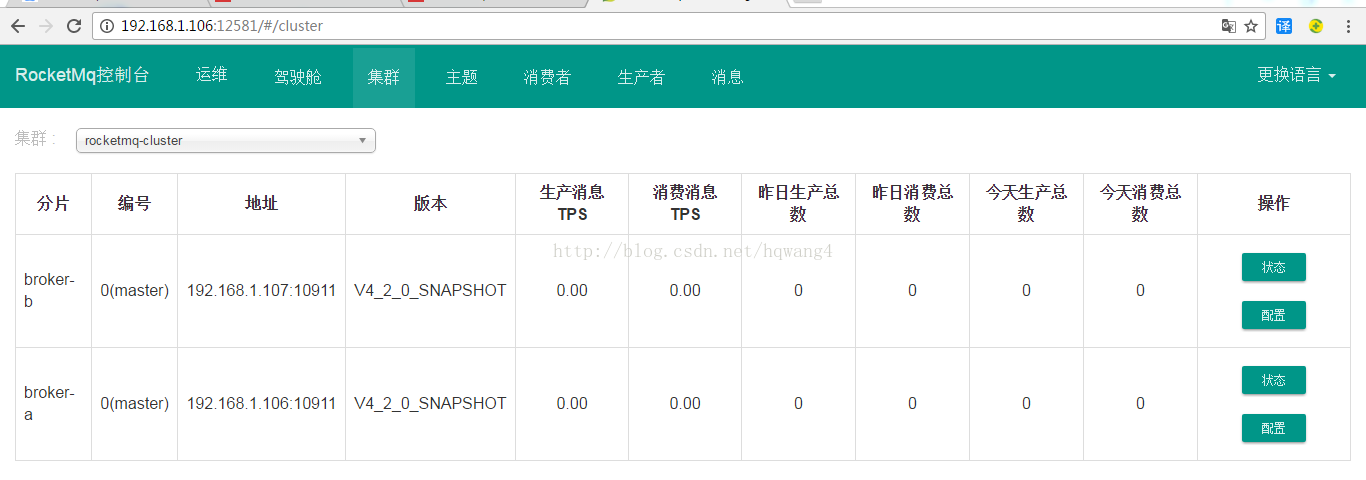Click V4_2_0_SNAPSHOT in broker-b row

[430, 291]
